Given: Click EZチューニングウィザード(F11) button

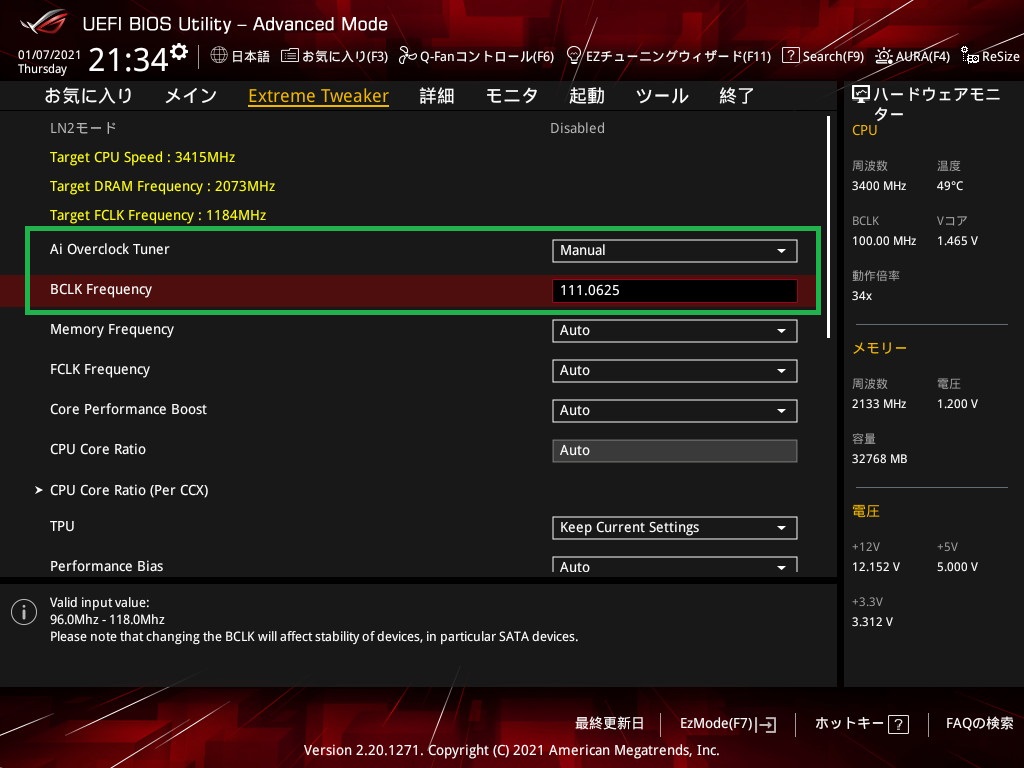Looking at the screenshot, I should pos(669,56).
